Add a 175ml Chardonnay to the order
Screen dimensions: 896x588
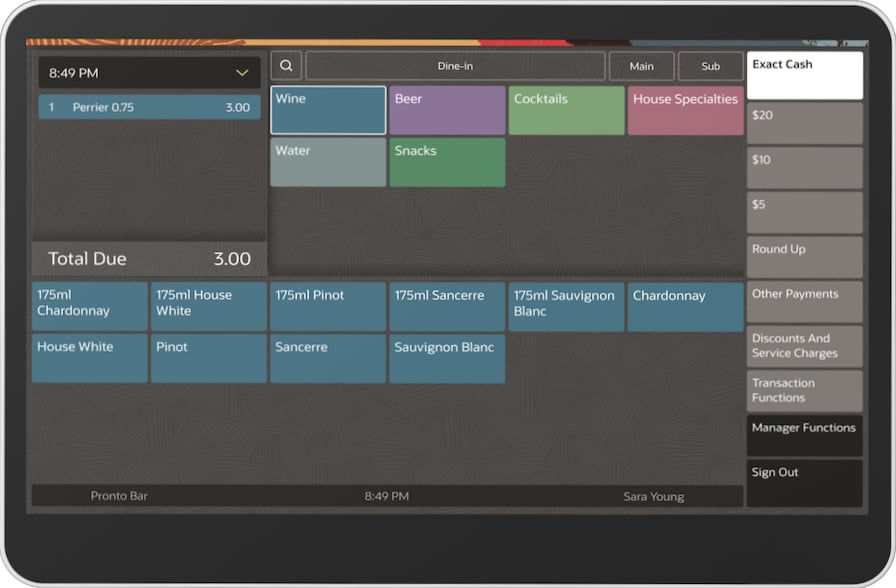(x=90, y=306)
